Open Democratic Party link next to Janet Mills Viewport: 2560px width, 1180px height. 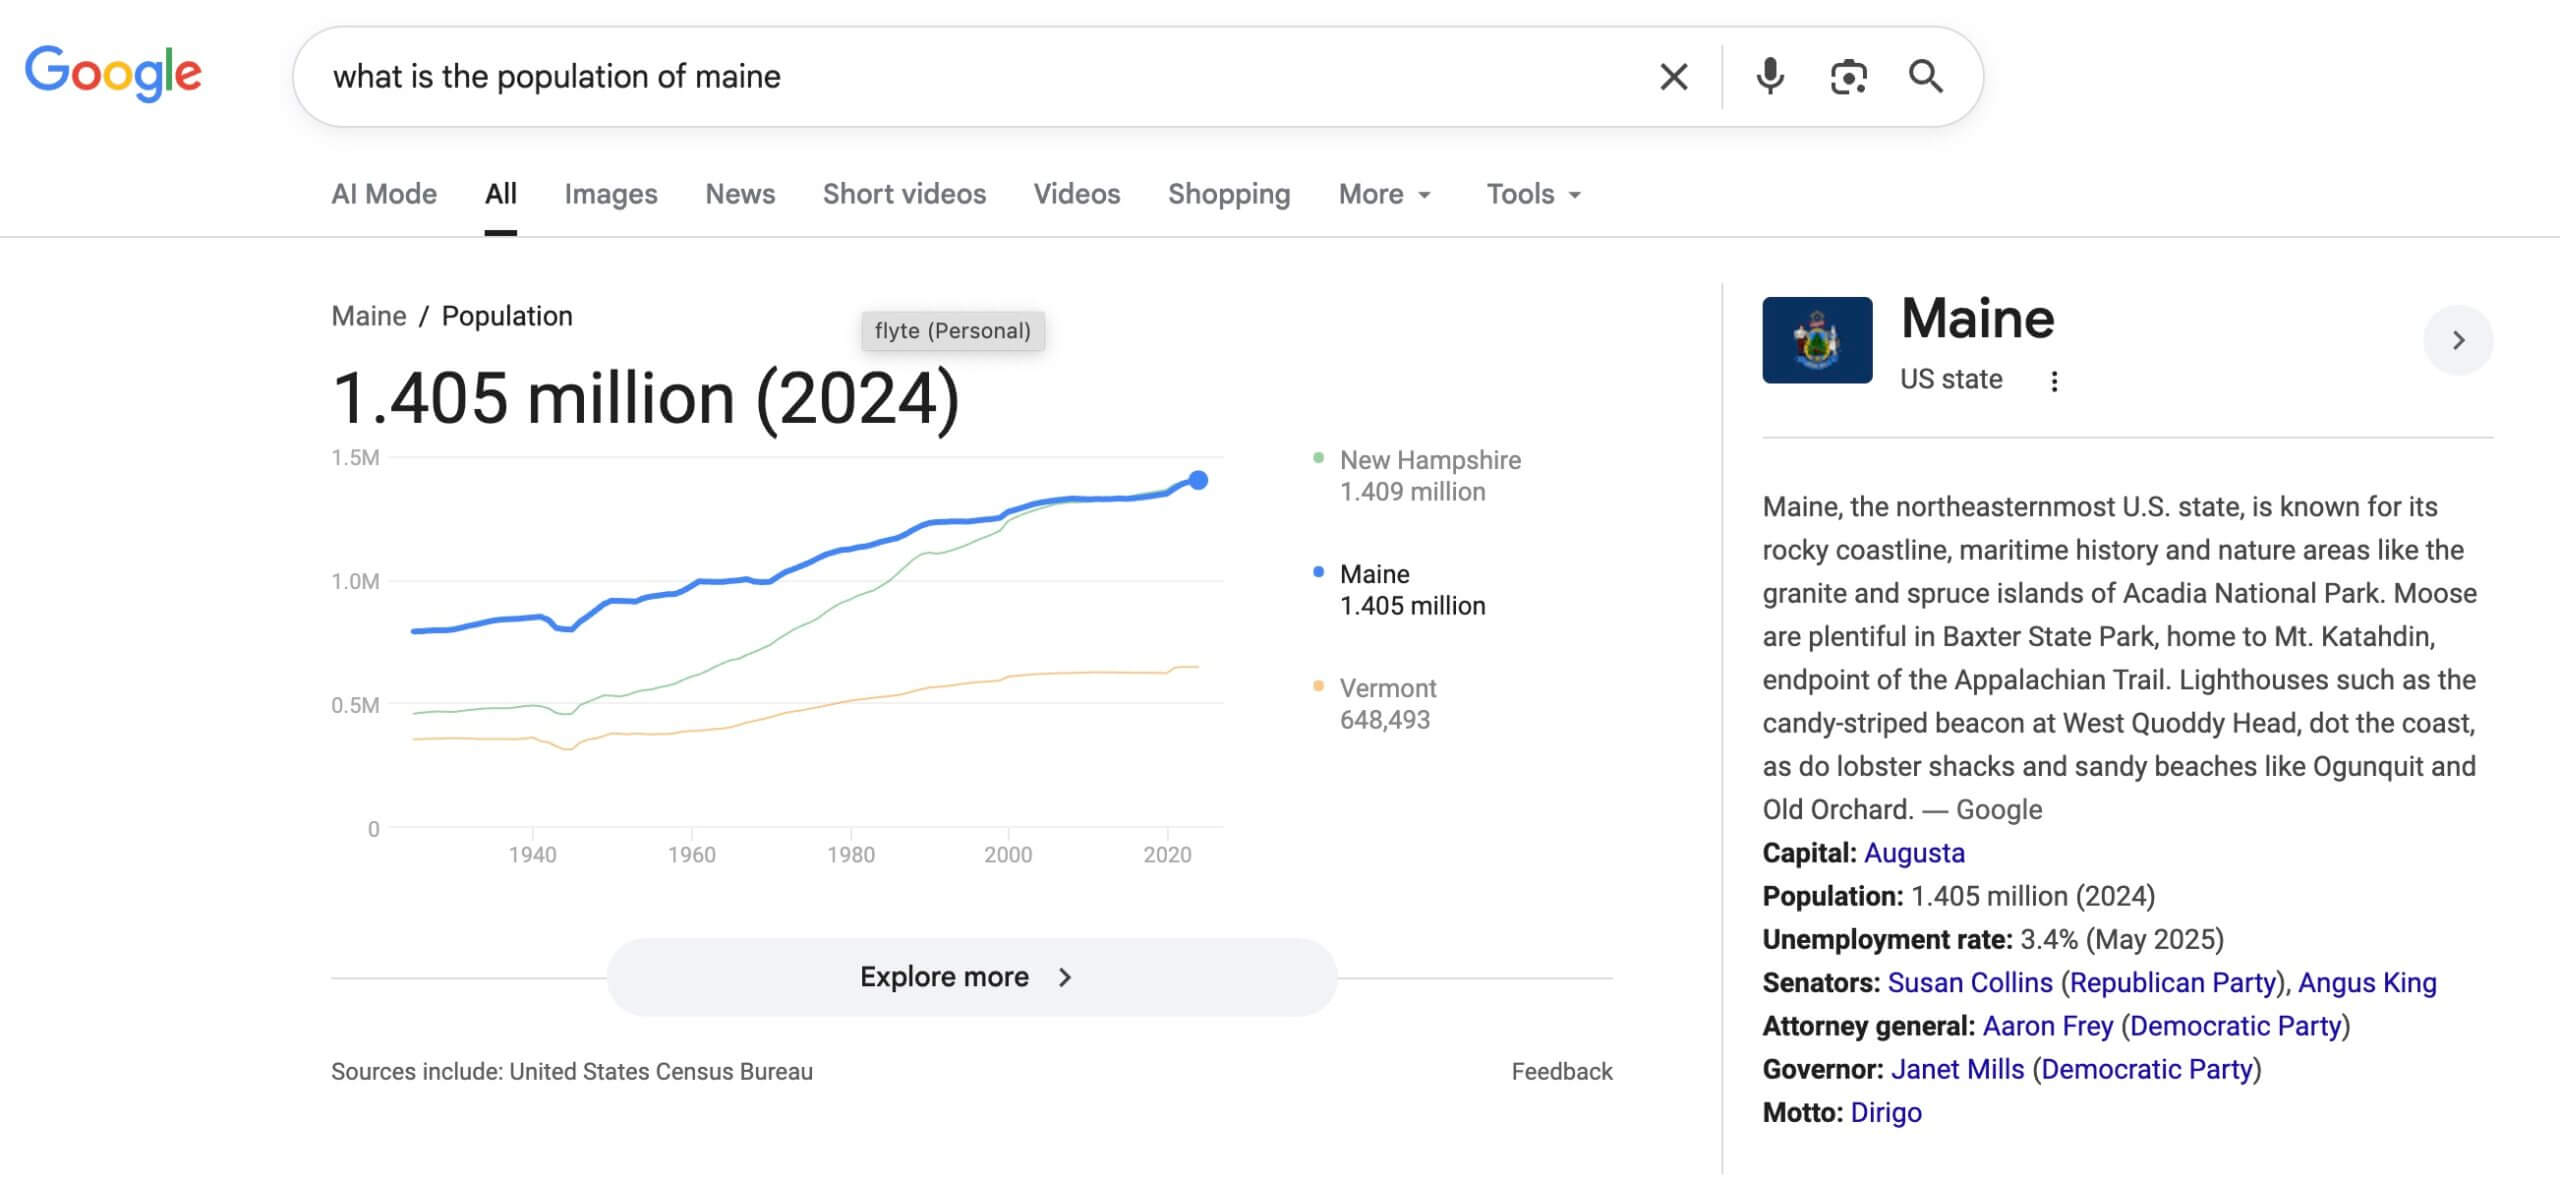point(2147,1069)
